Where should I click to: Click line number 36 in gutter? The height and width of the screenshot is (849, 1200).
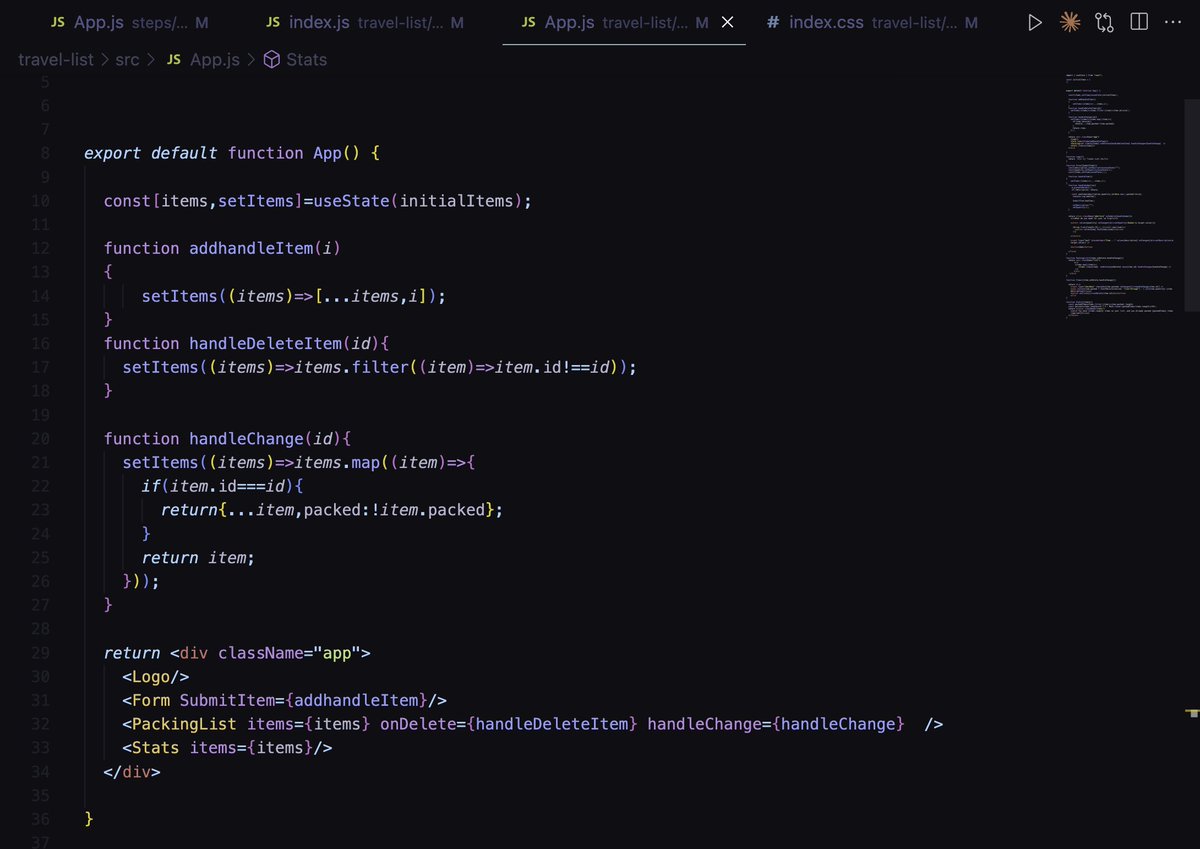41,819
